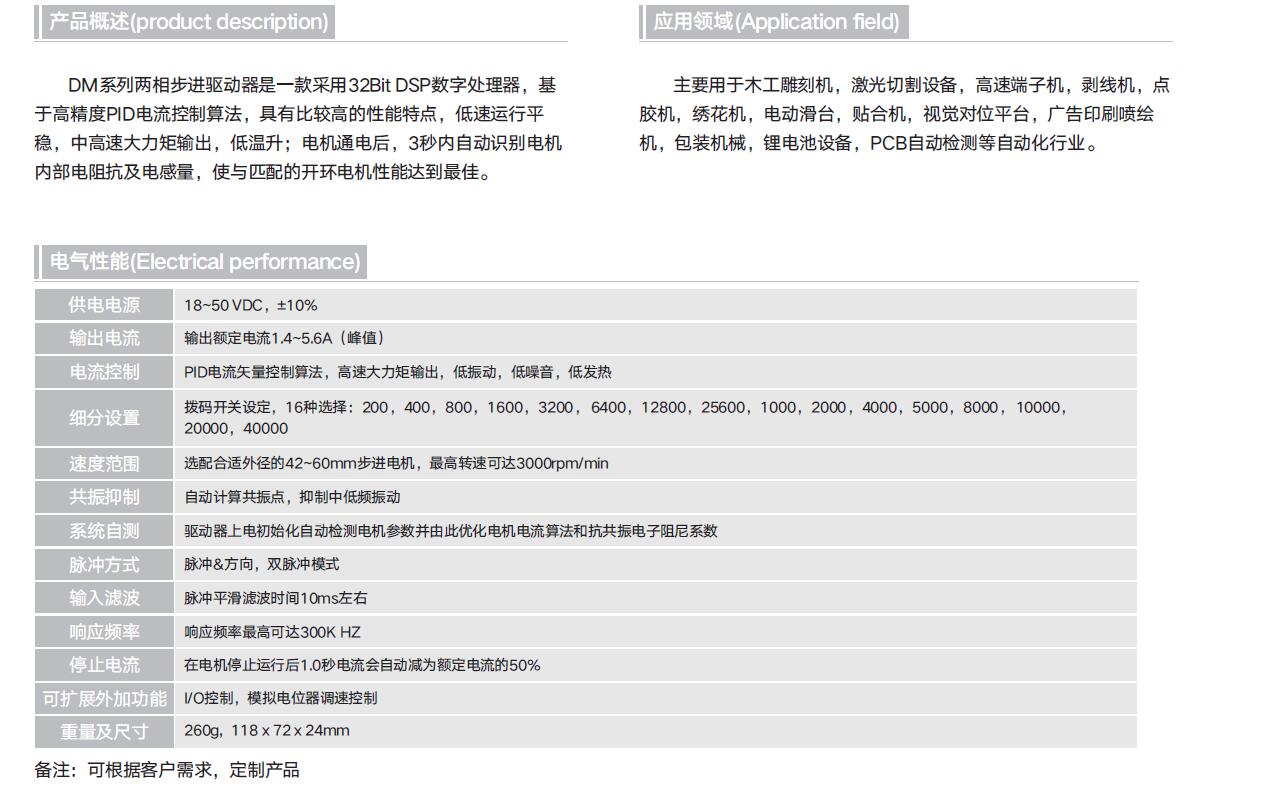Click the row label "脉冲方式"

coord(105,565)
